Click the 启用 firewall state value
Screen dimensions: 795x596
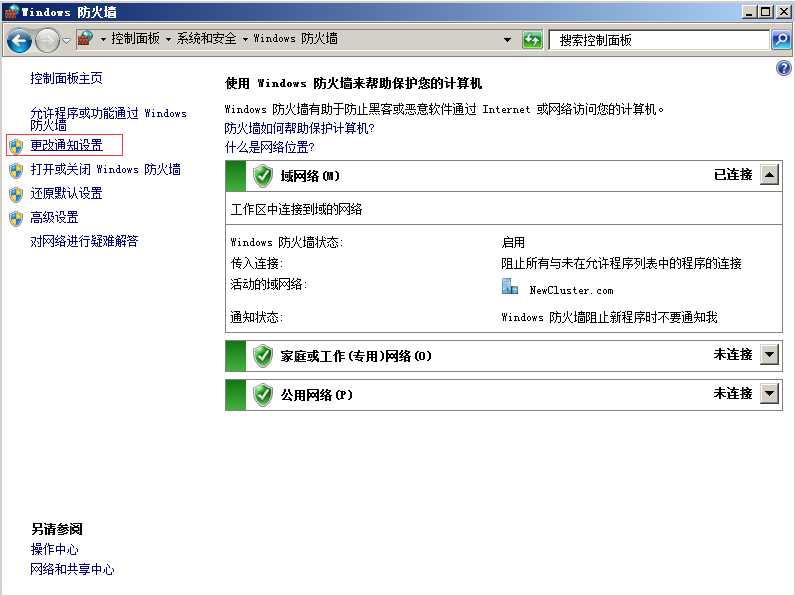tap(513, 242)
